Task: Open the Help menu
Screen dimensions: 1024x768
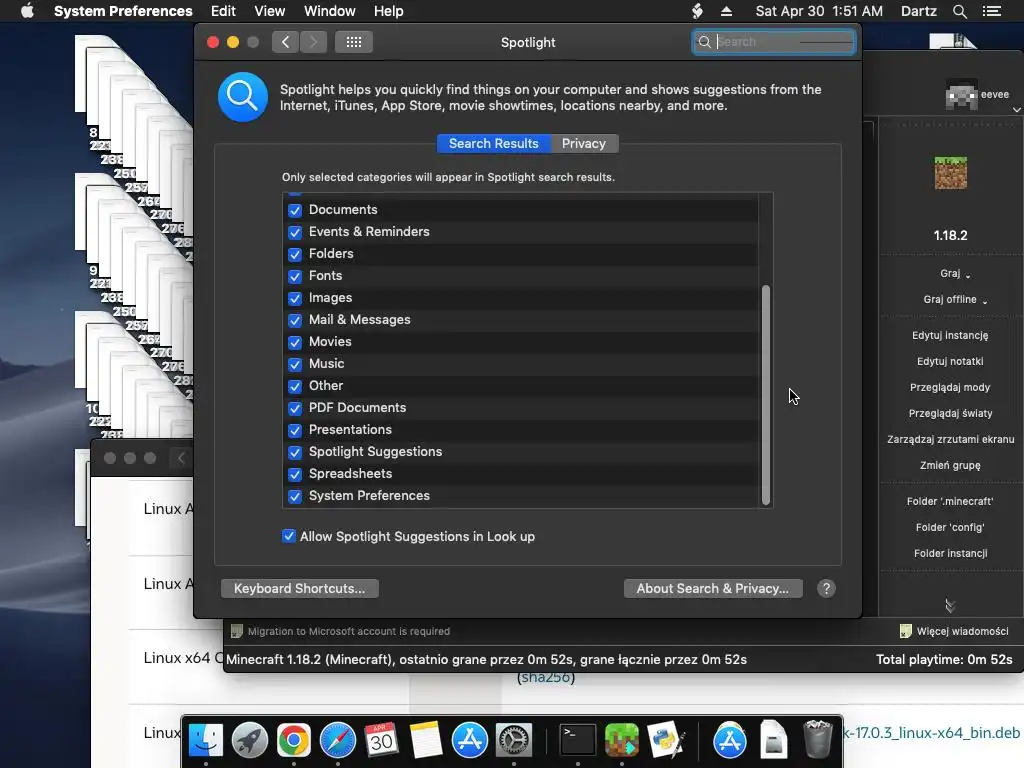Action: pyautogui.click(x=389, y=11)
